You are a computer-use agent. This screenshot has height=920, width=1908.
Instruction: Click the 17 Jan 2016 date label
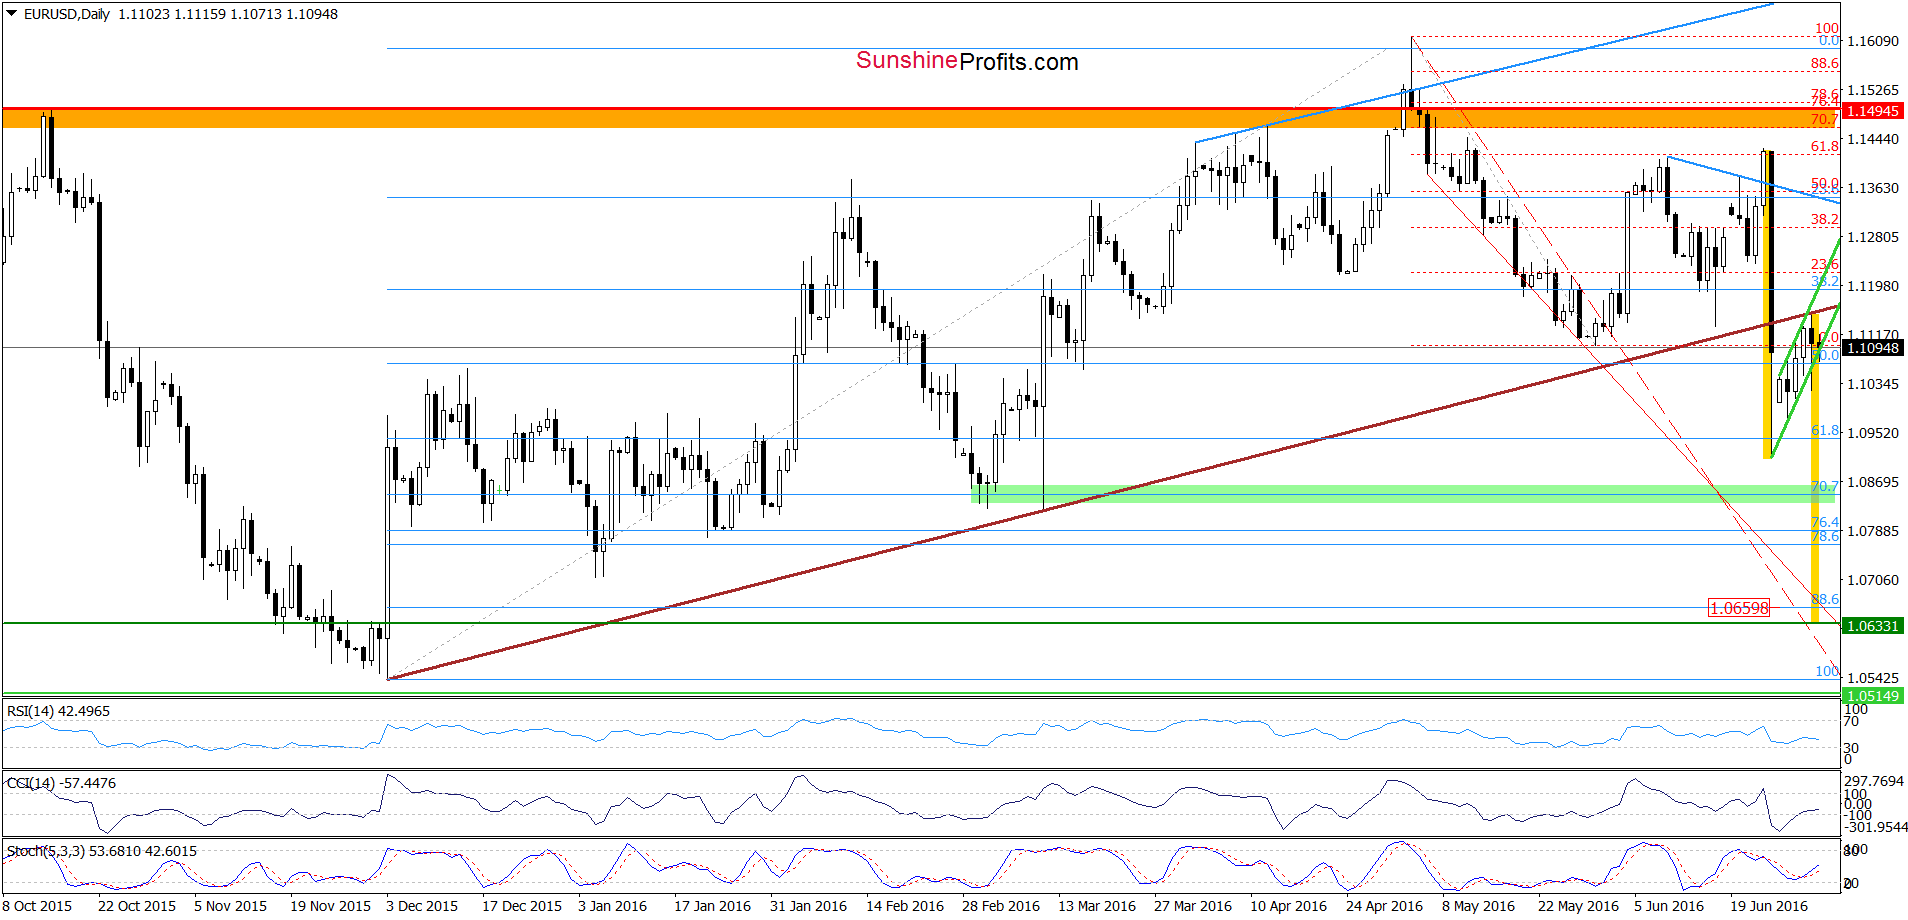[x=712, y=906]
